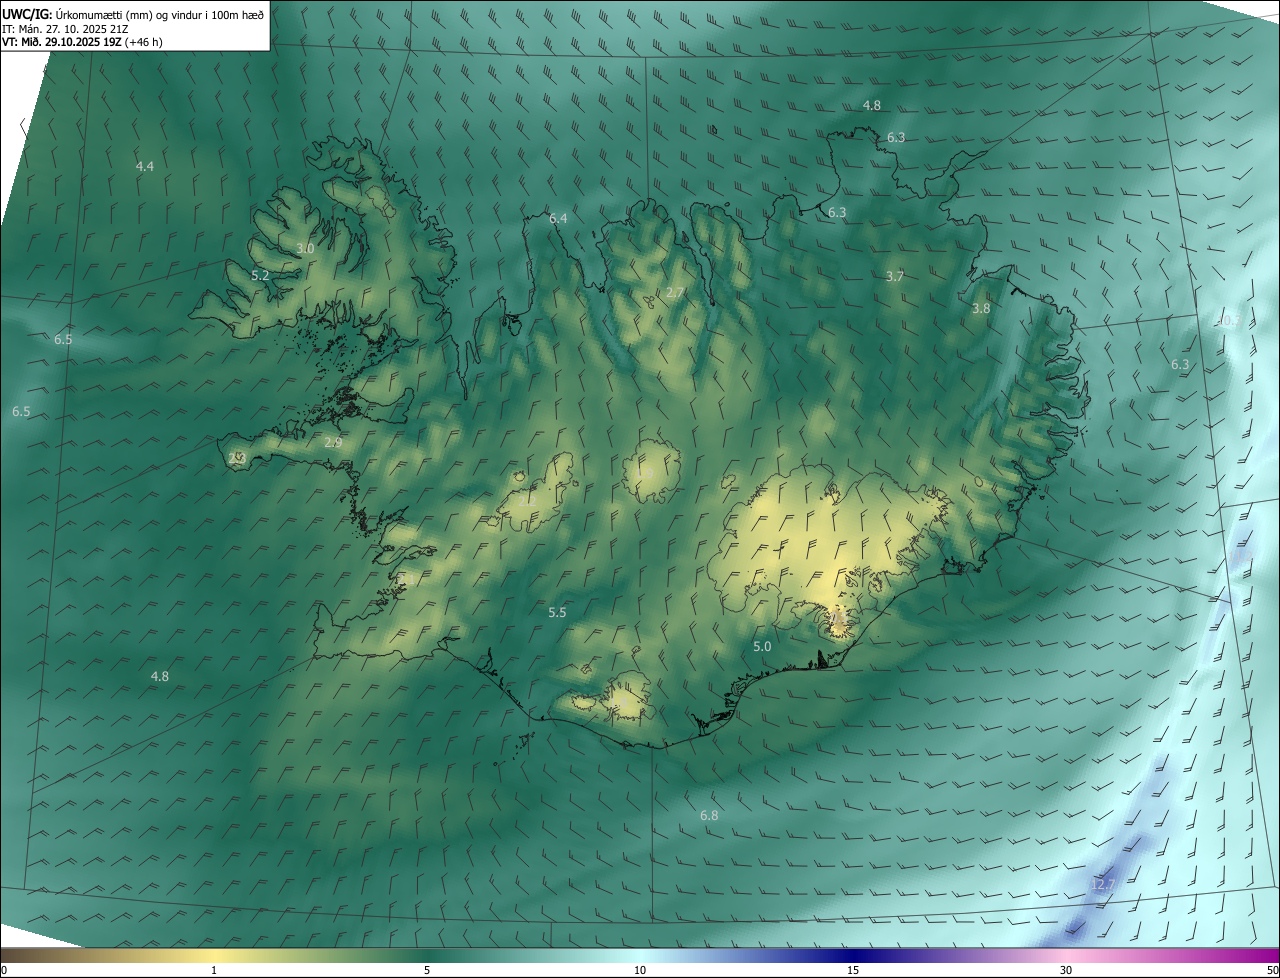
Task: Click the "UWC/IG: Úrkomumætti (mm)" title line
Action: (x=133, y=13)
